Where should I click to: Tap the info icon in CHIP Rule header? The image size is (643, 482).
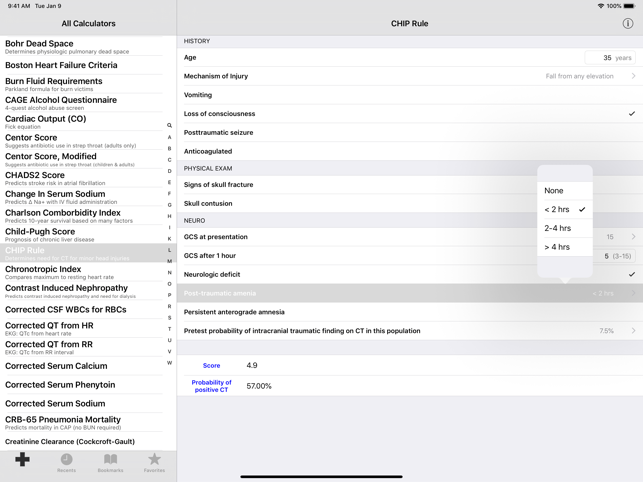(x=627, y=23)
